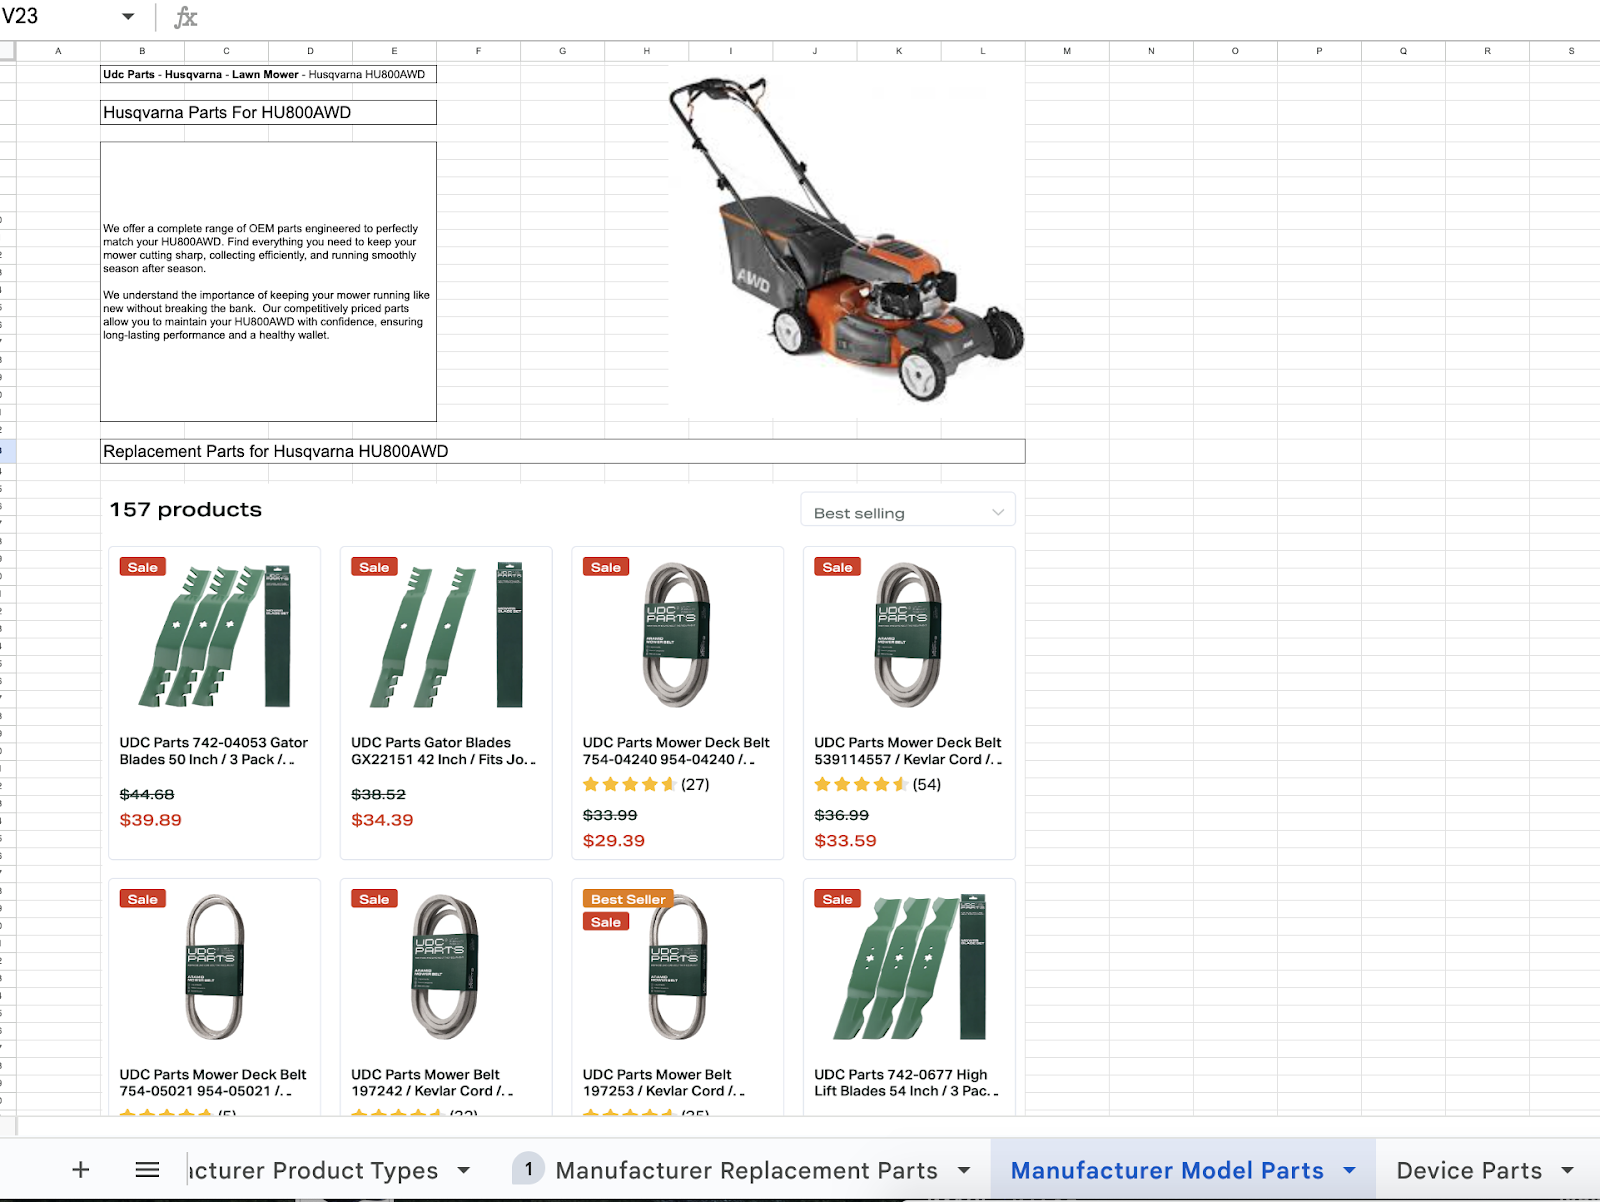Open UDC Parts 742-04053 Gator Blades title

214,751
